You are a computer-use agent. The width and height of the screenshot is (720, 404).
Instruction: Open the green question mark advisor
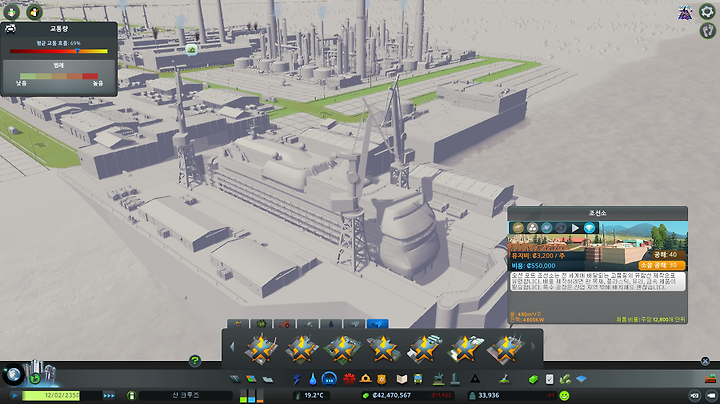195,361
